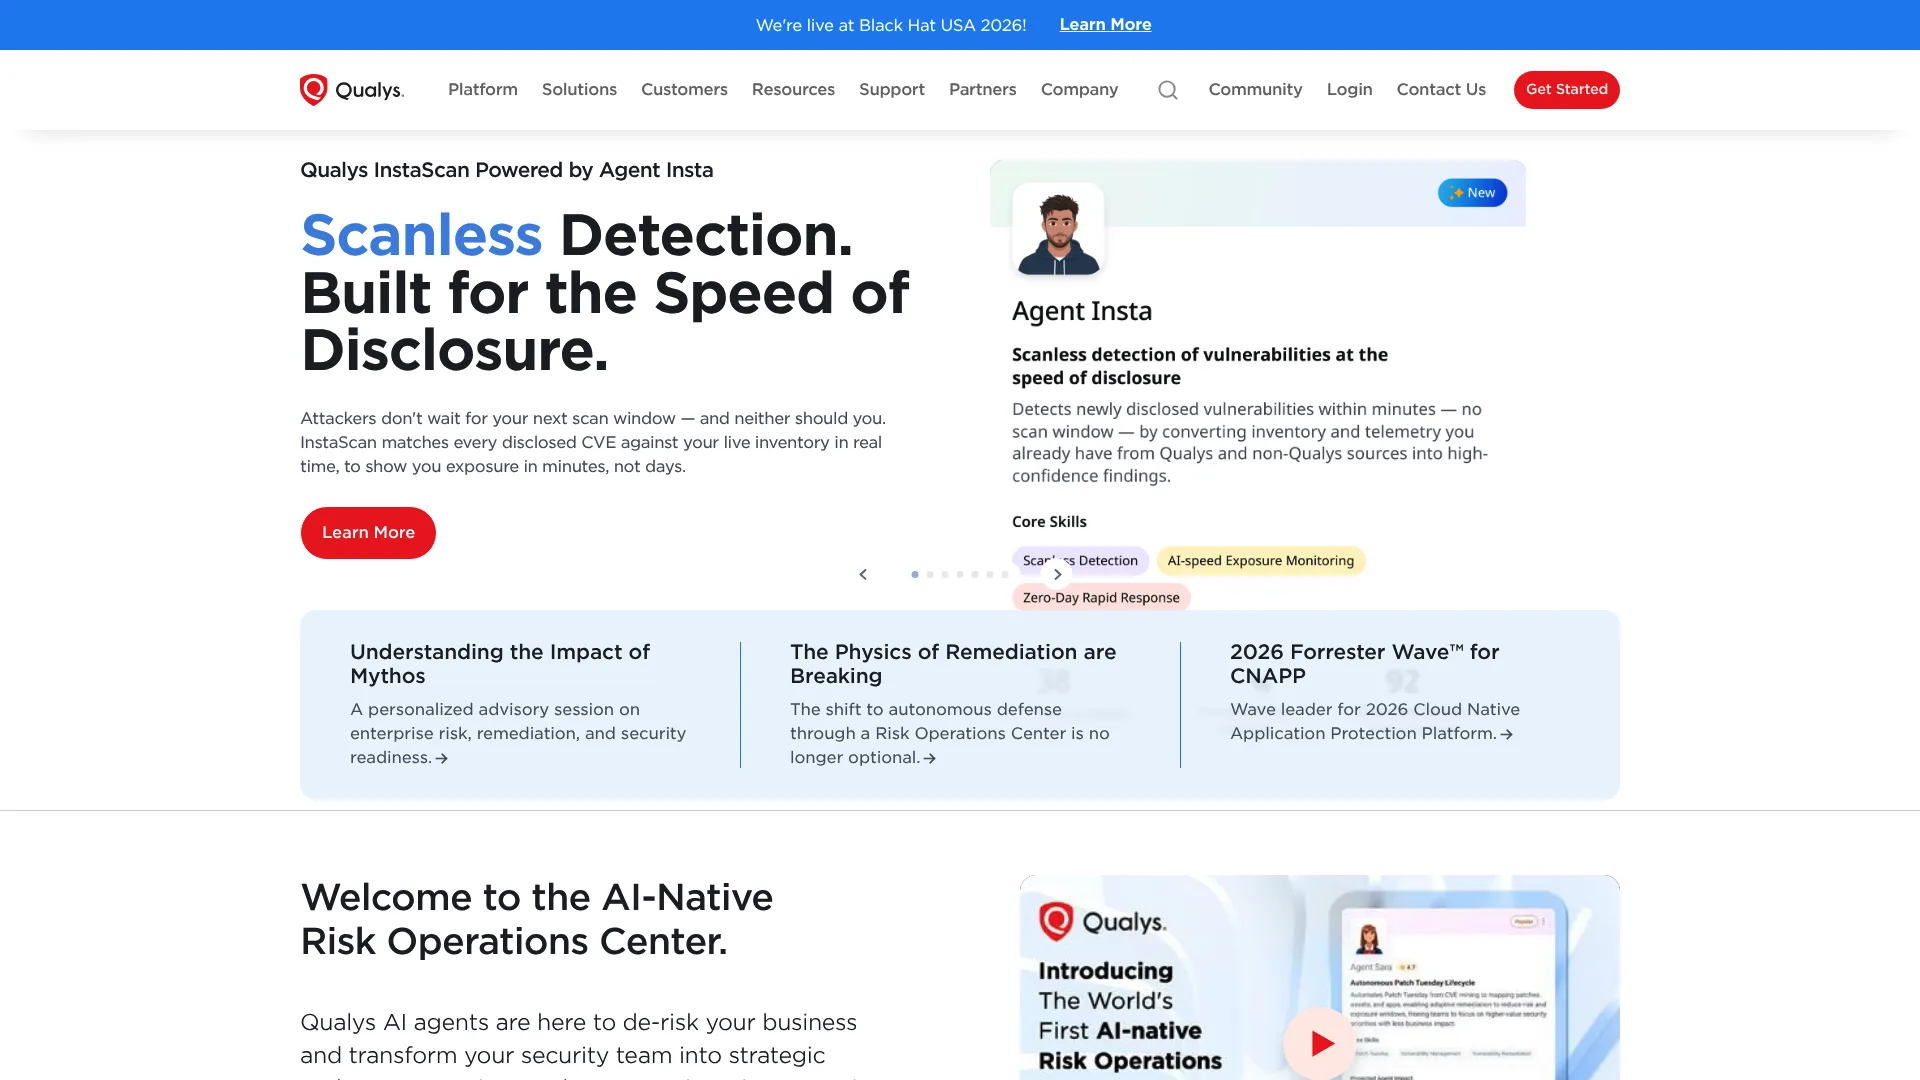
Task: Click the red Get Started button
Action: [x=1566, y=90]
